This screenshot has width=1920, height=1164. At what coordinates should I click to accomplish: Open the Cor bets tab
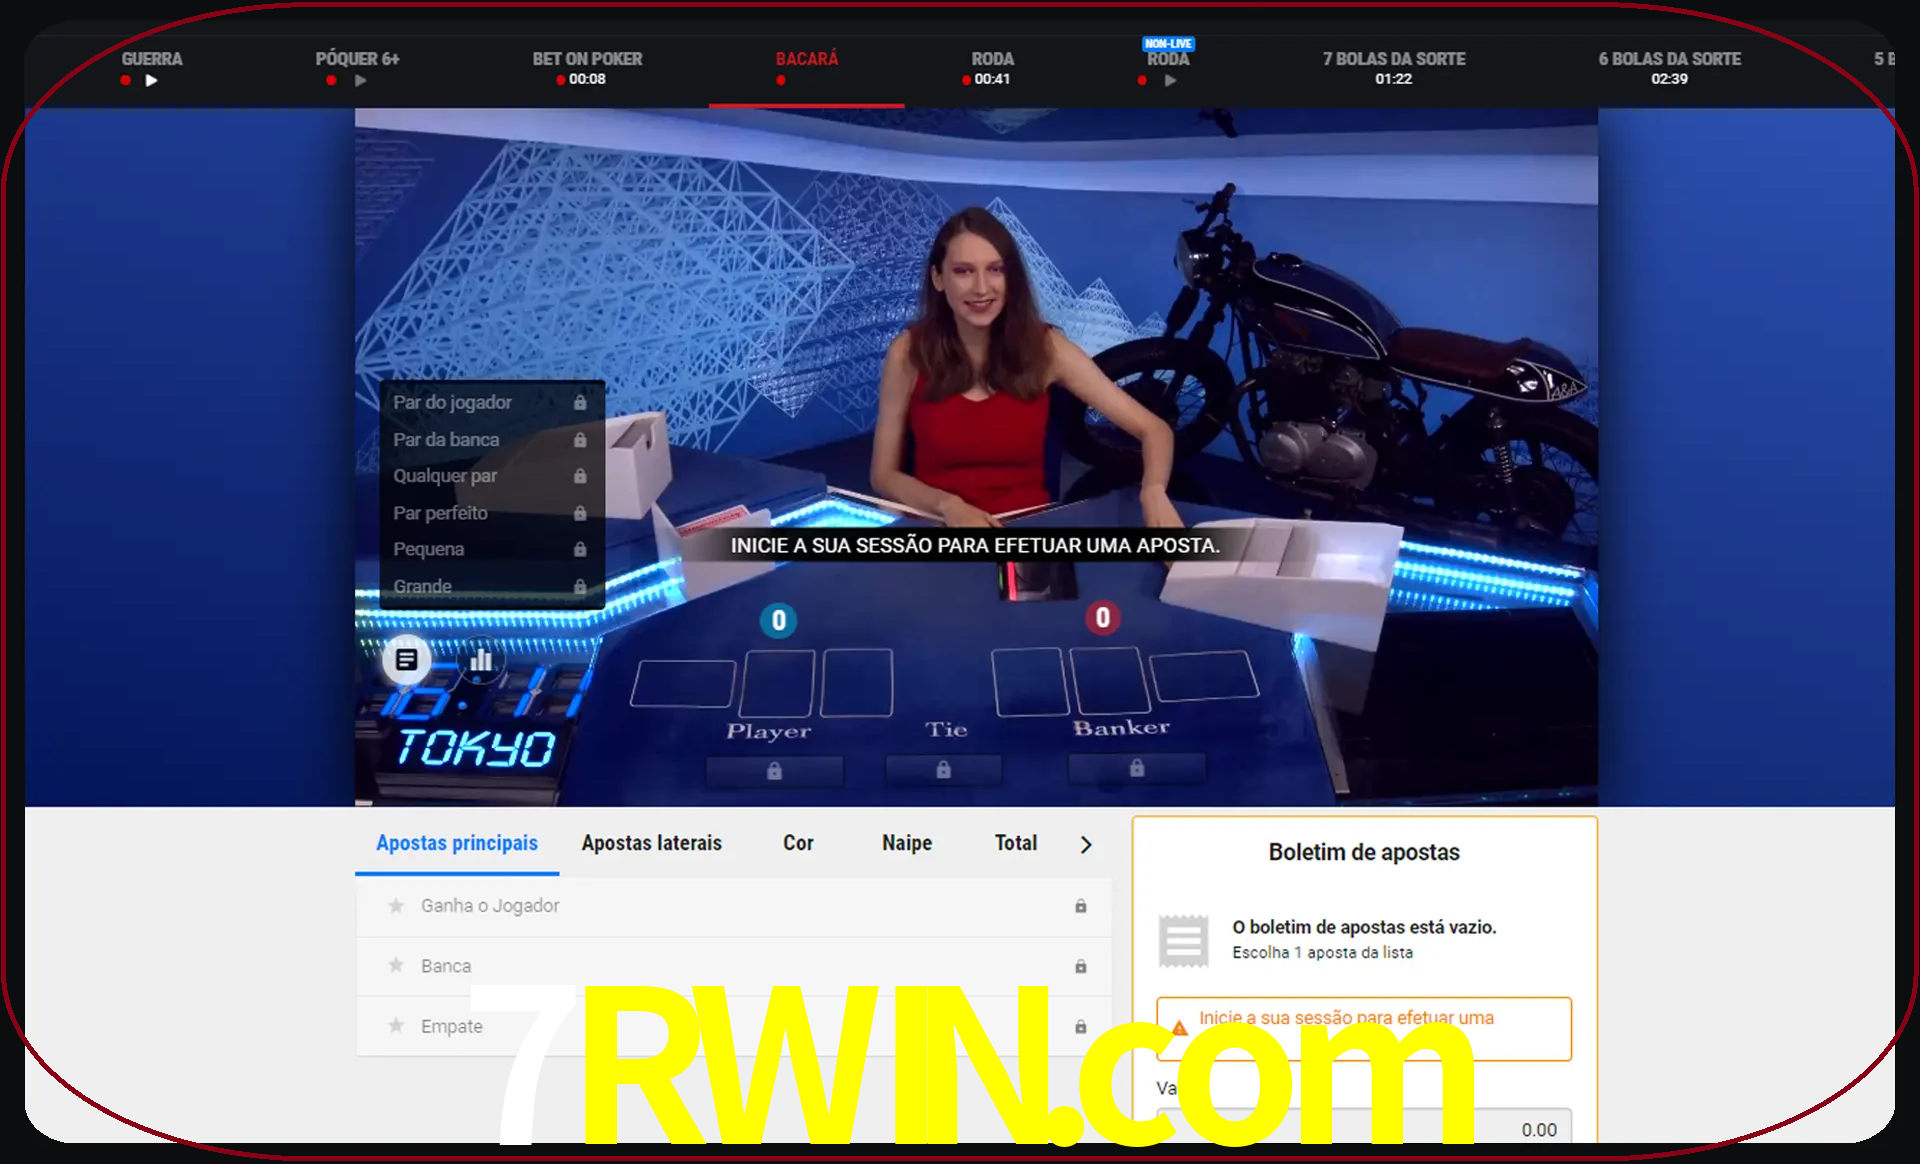click(x=798, y=843)
